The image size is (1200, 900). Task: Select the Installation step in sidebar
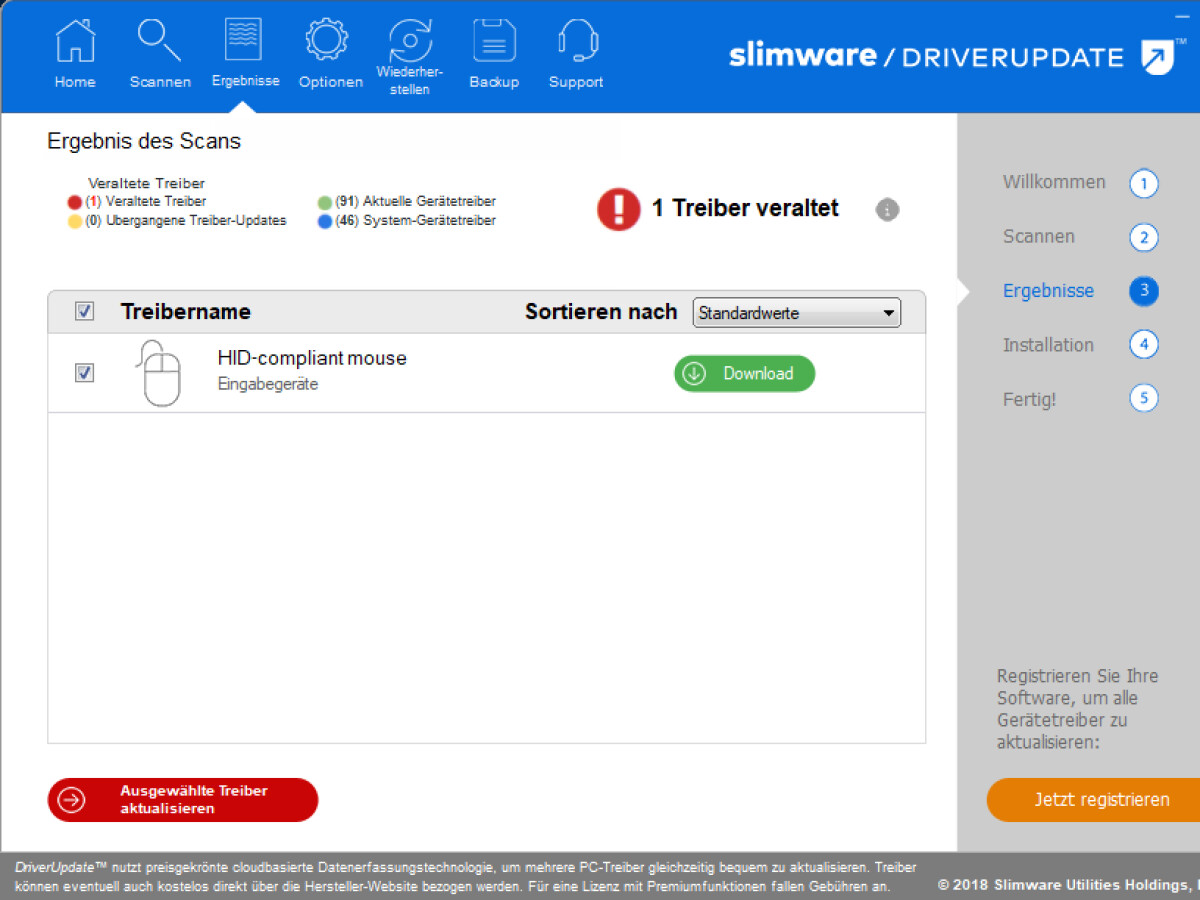click(1048, 345)
